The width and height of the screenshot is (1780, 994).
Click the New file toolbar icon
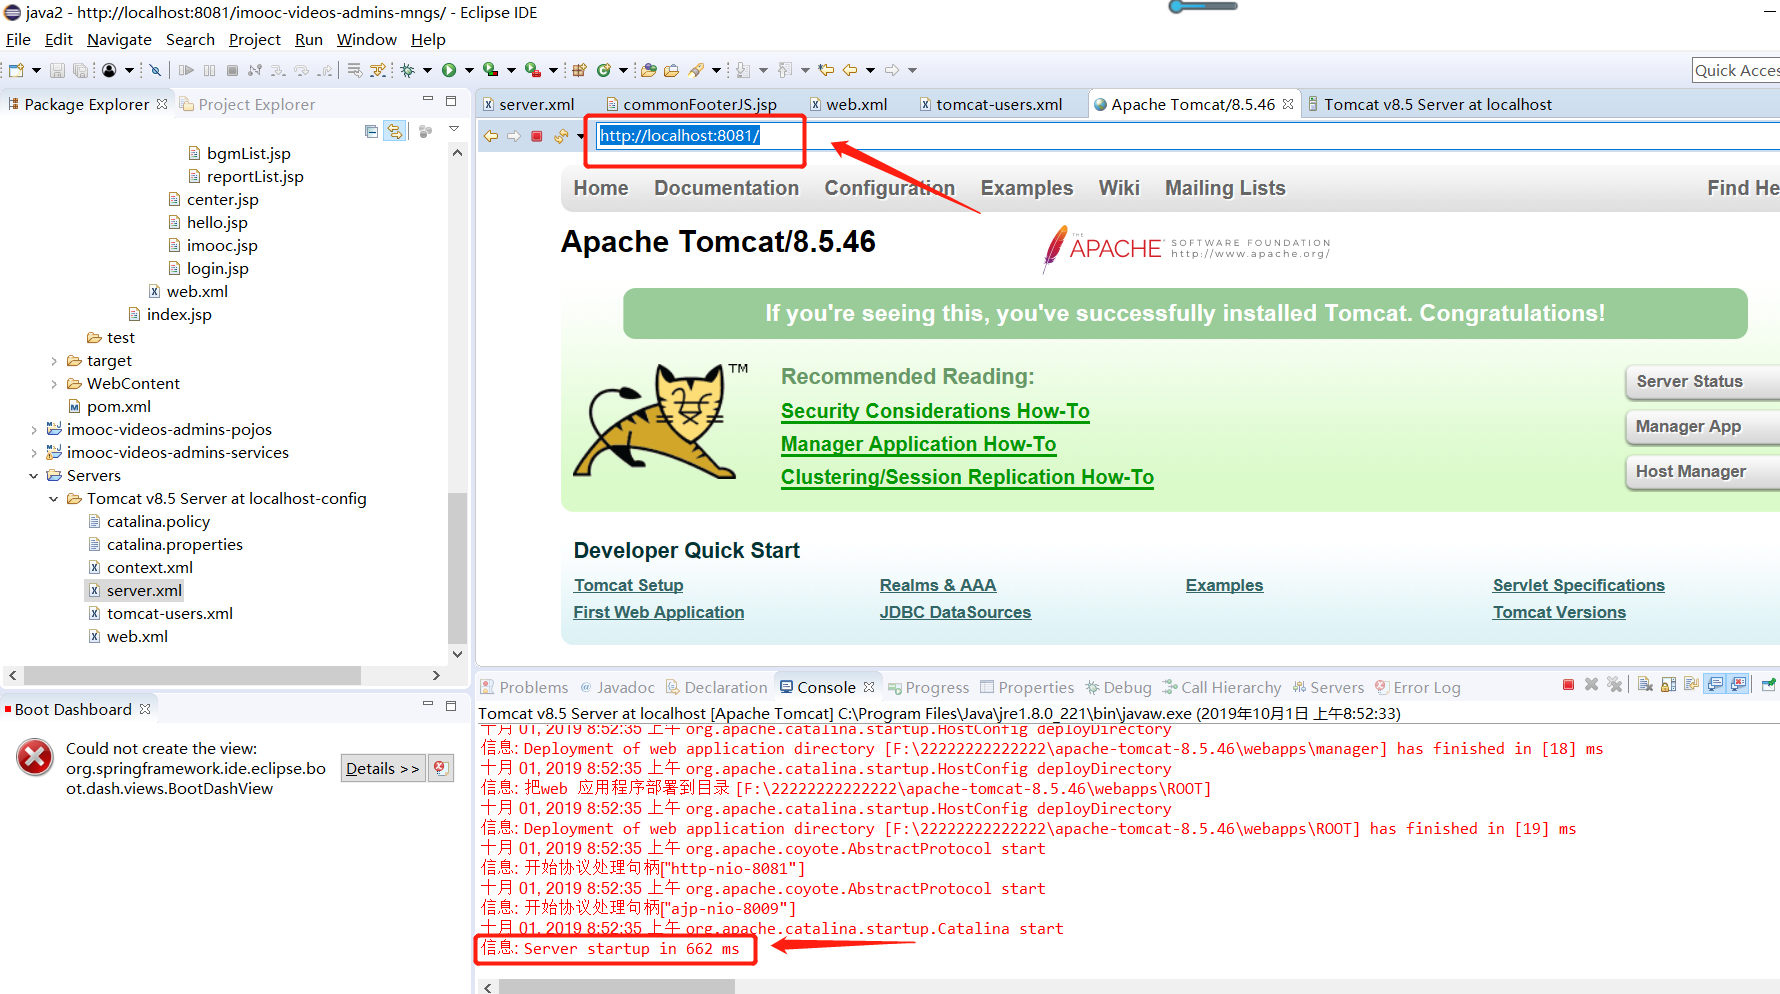pos(16,70)
